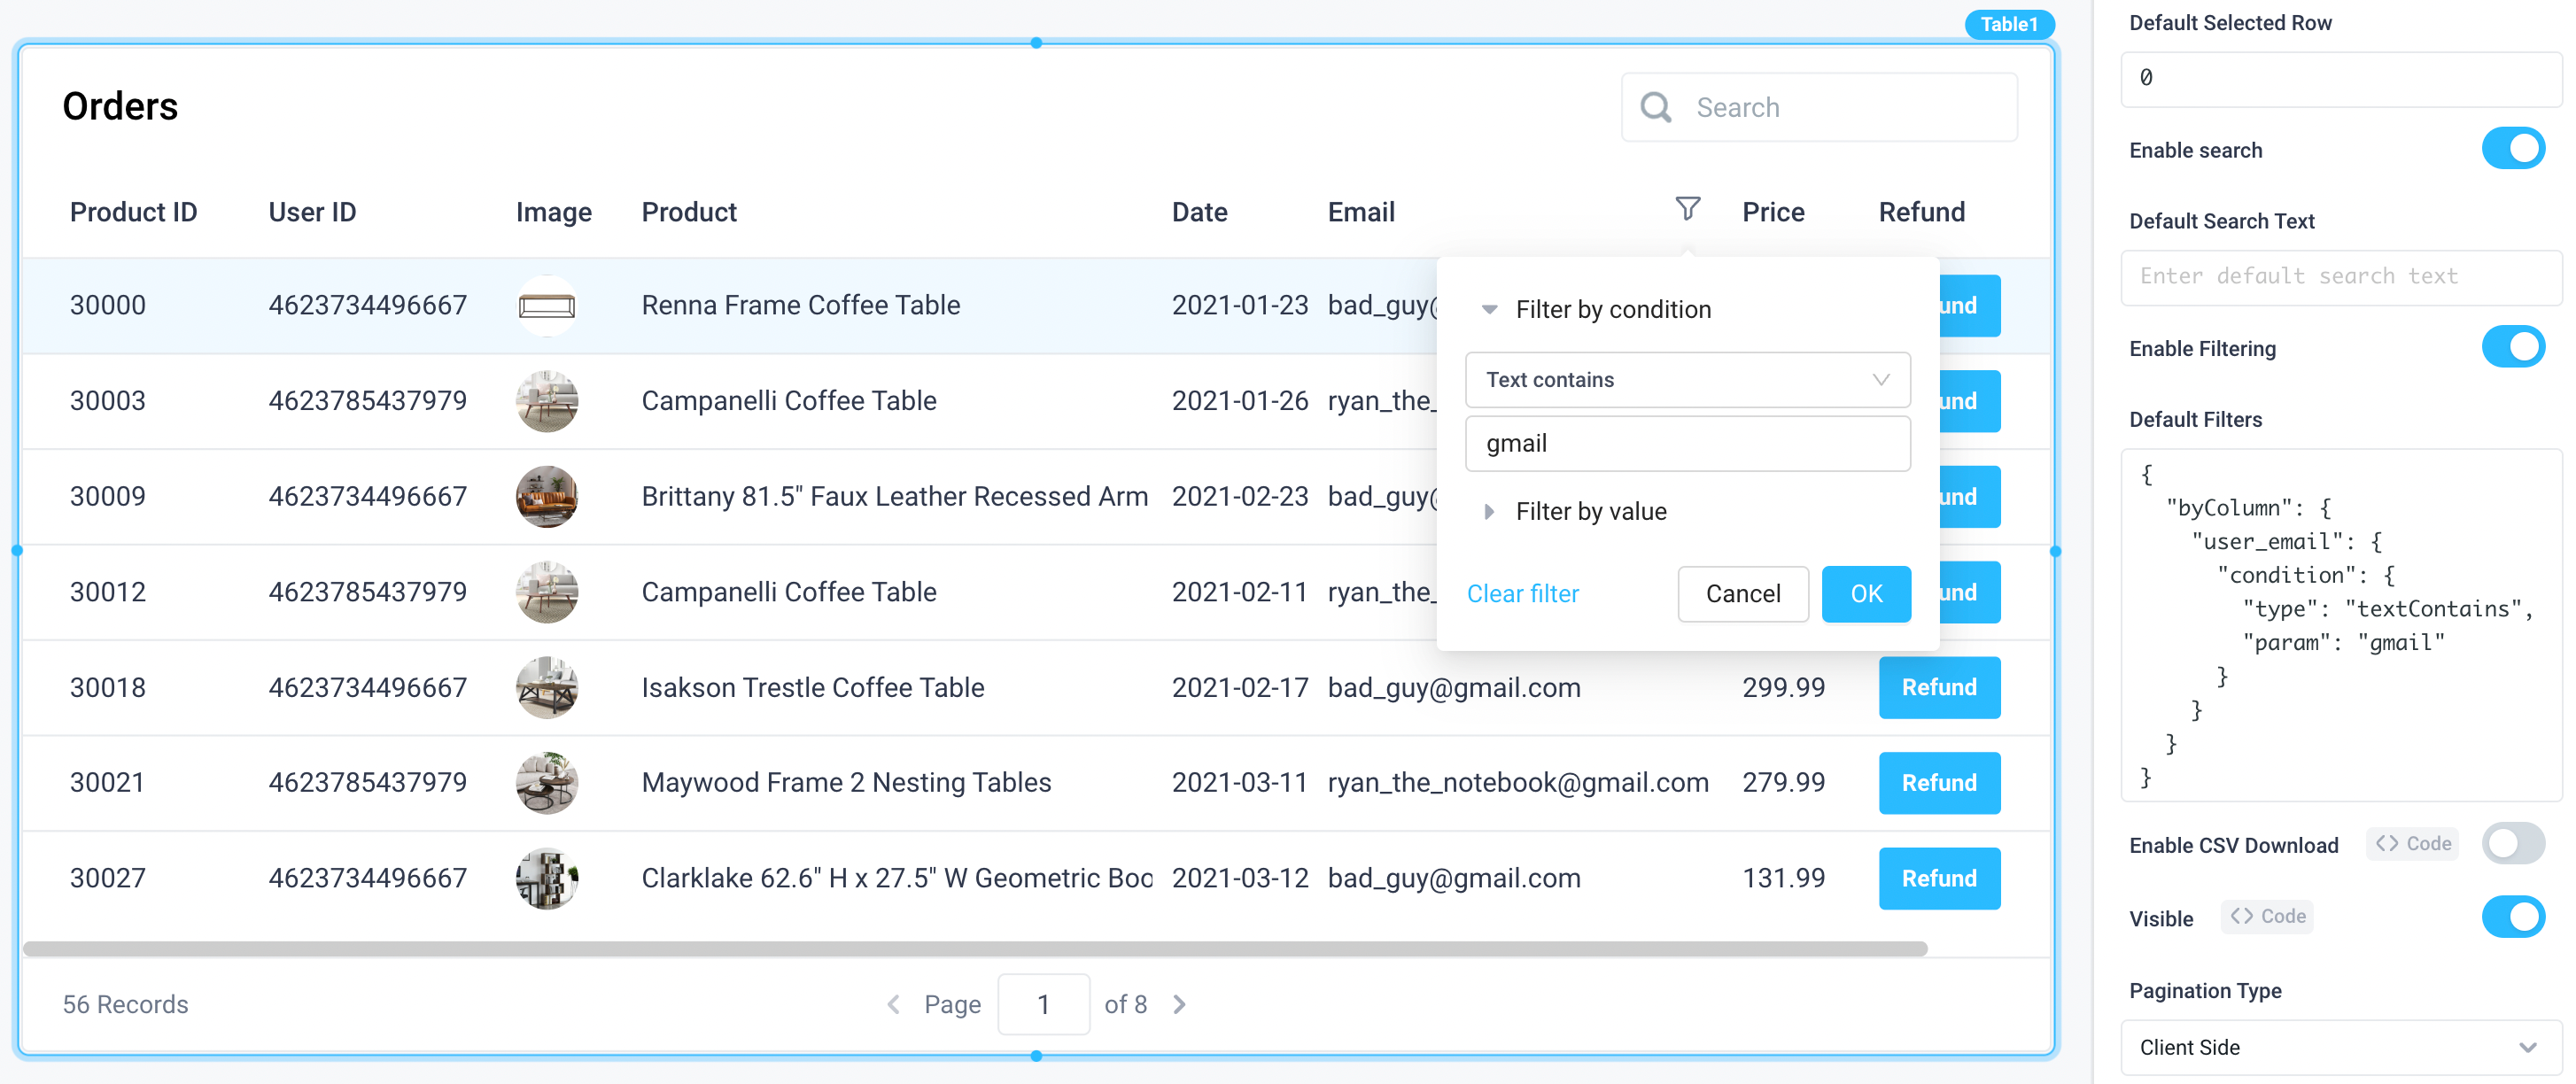Cancel the filter popup
The width and height of the screenshot is (2576, 1084).
point(1742,593)
